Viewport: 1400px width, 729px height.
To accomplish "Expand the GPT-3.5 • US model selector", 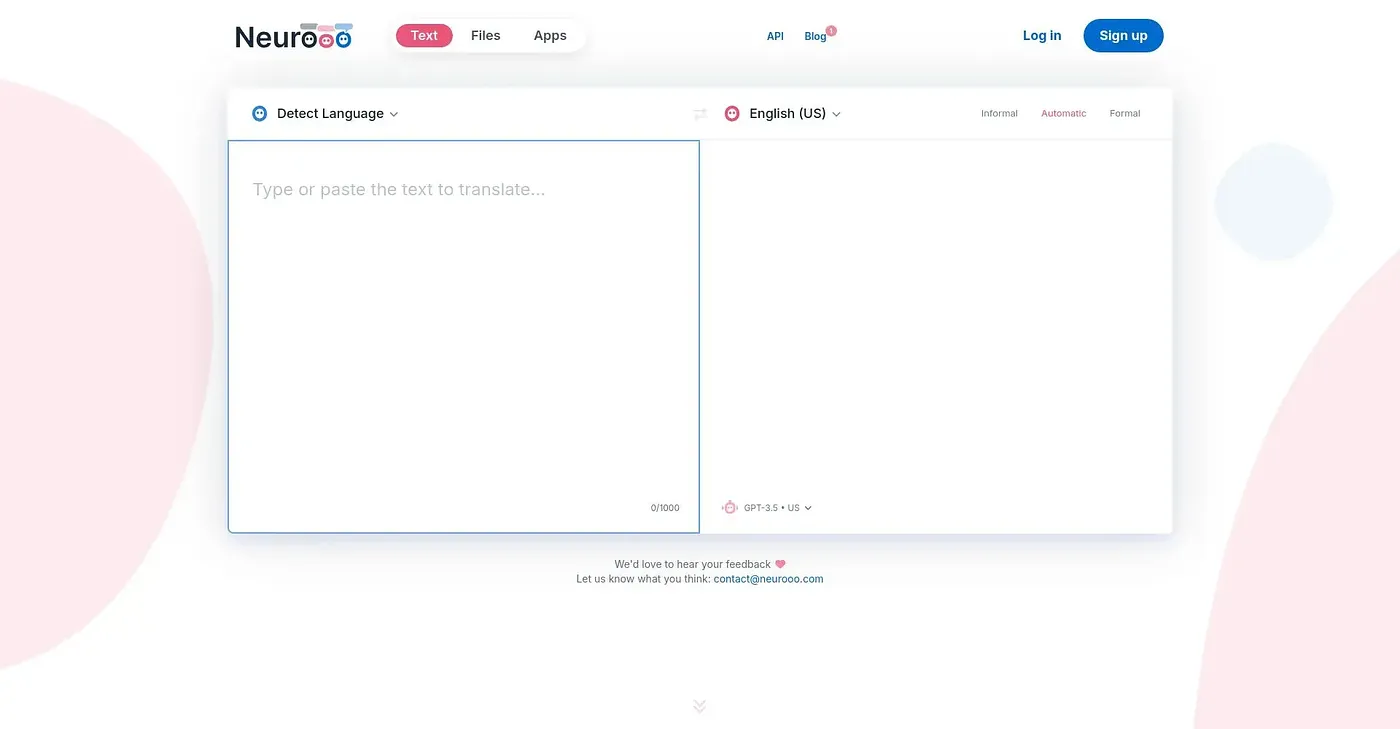I will [x=777, y=508].
